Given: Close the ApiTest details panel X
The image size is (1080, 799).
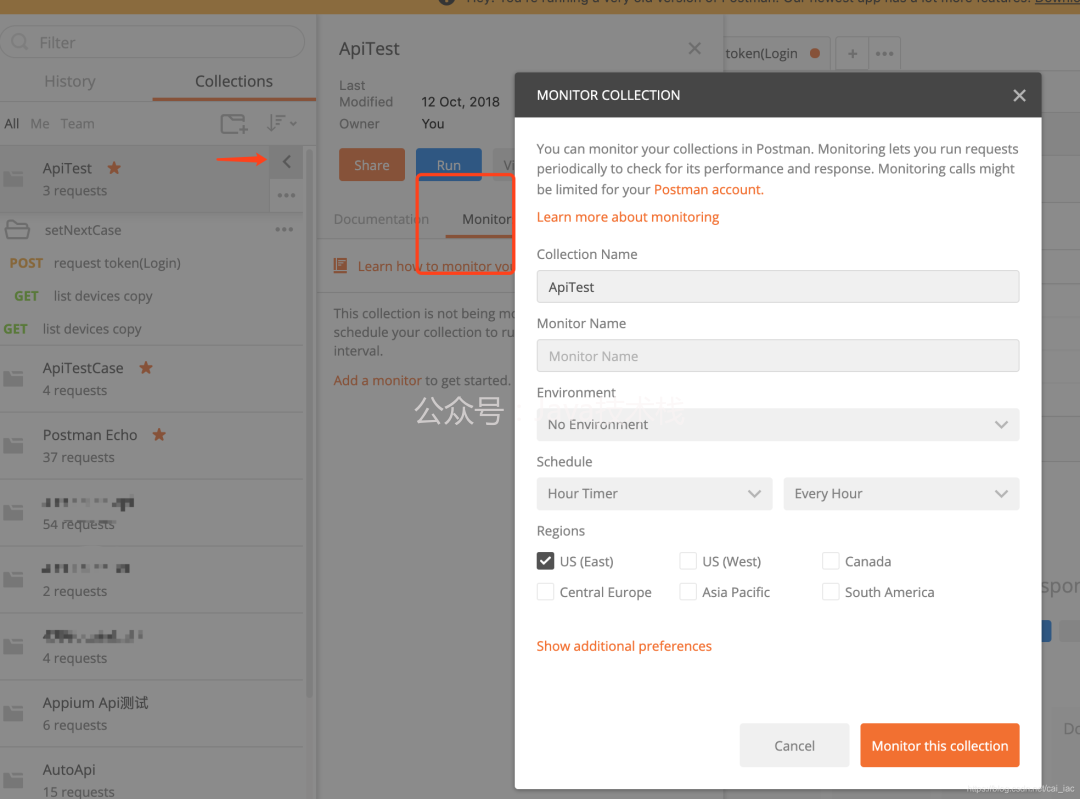Looking at the screenshot, I should click(694, 48).
